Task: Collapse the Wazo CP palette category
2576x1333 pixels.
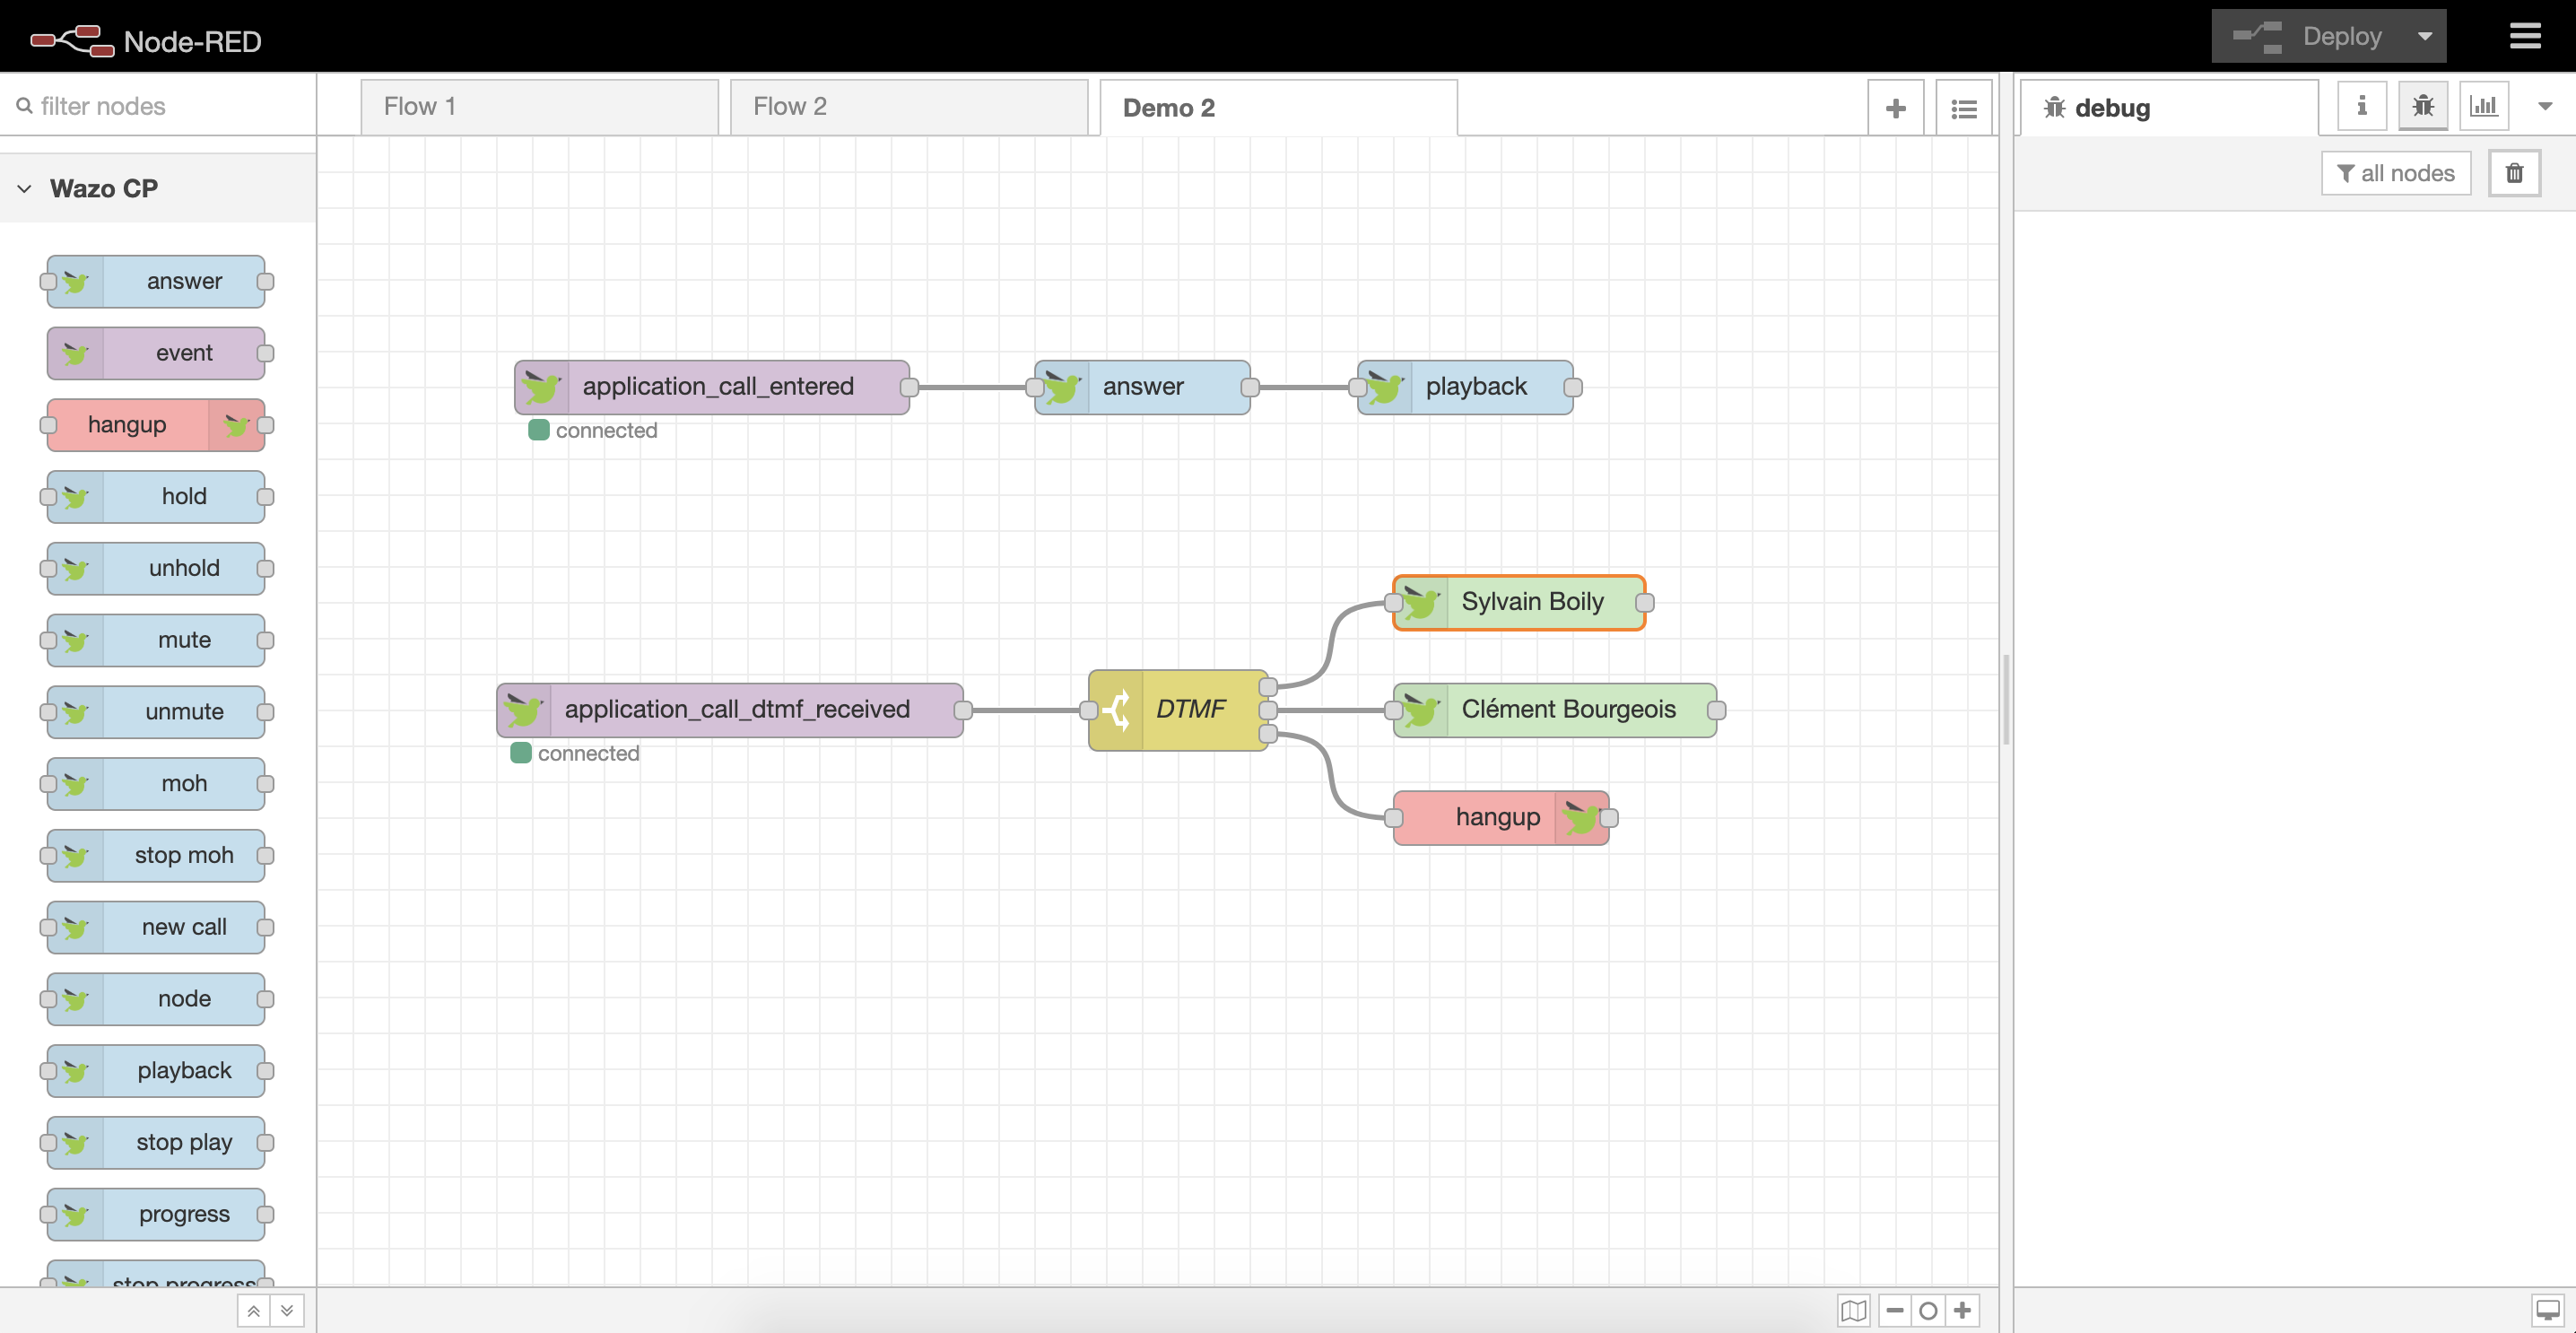Action: (x=25, y=188)
